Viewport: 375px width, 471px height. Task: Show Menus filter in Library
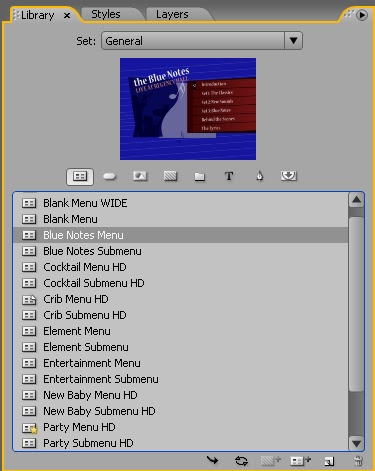click(80, 176)
